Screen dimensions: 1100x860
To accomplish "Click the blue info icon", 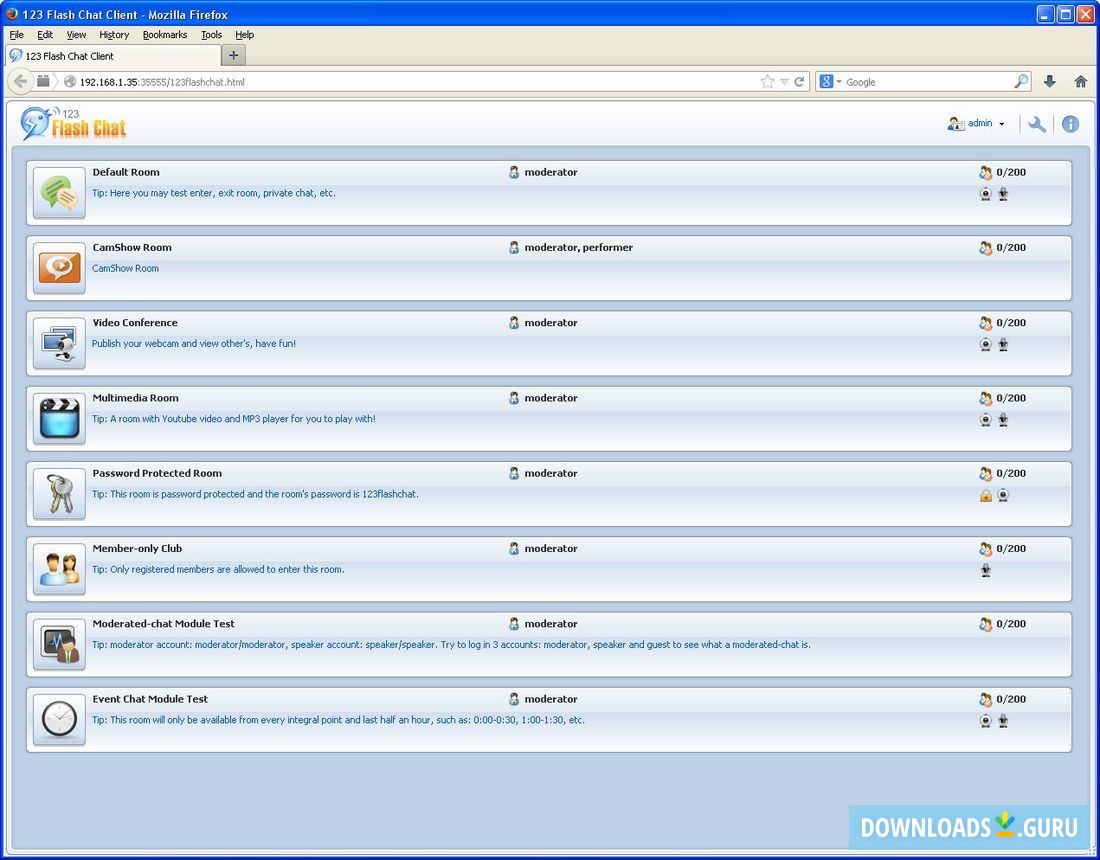I will 1070,124.
